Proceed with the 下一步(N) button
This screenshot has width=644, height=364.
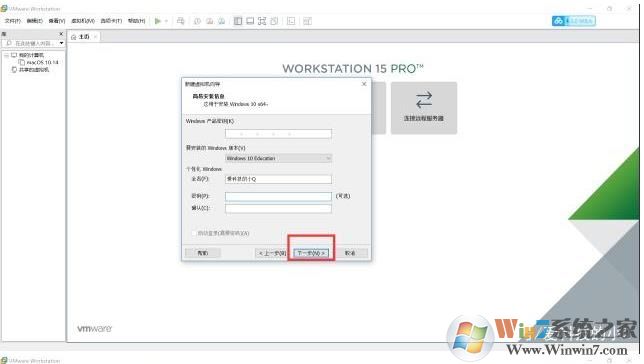[311, 253]
